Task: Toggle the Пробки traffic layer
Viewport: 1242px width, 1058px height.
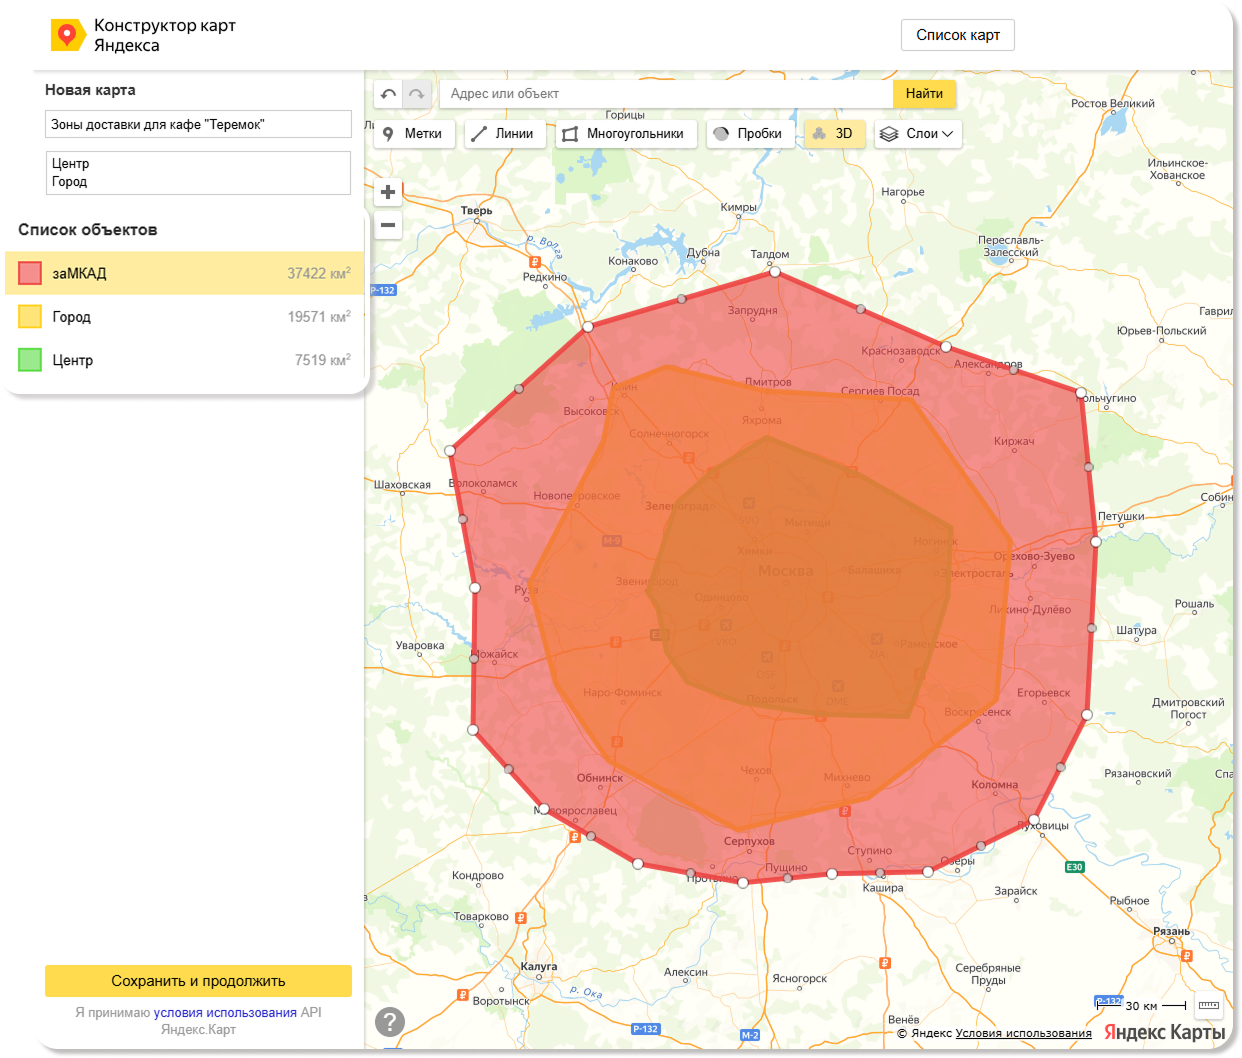Action: coord(749,134)
